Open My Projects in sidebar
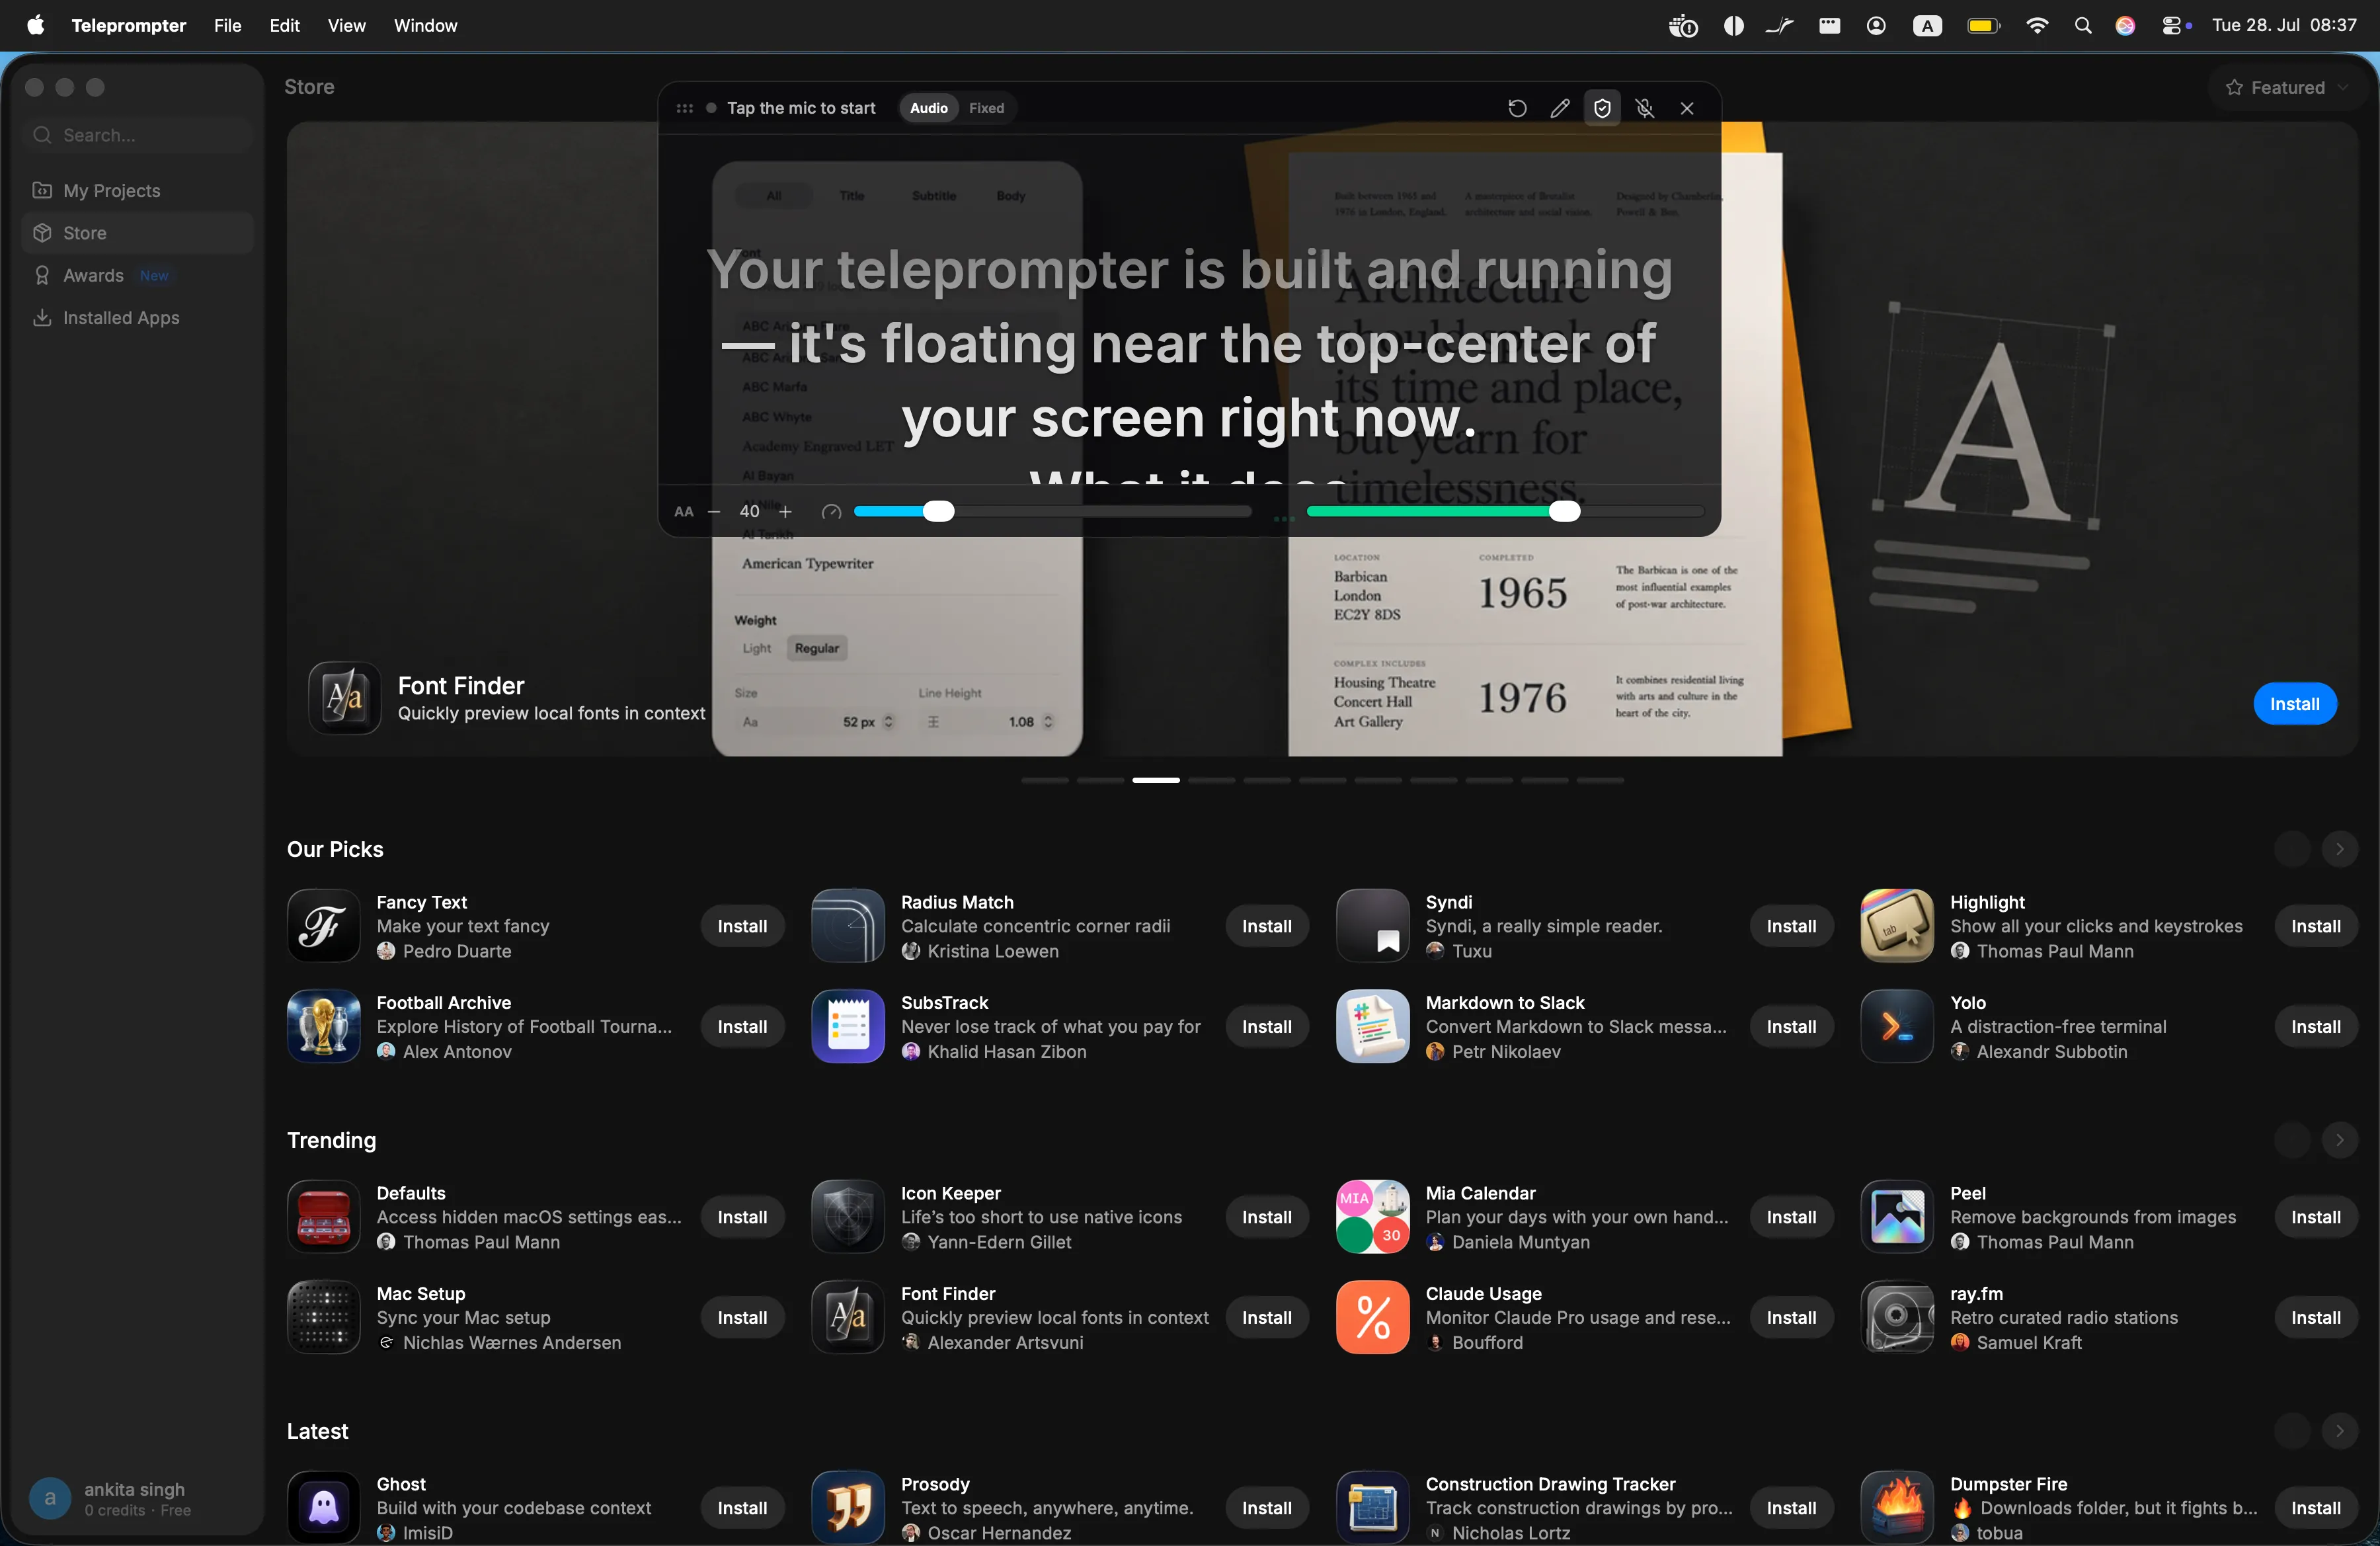Screen dimensions: 2380x1546 click(138, 190)
